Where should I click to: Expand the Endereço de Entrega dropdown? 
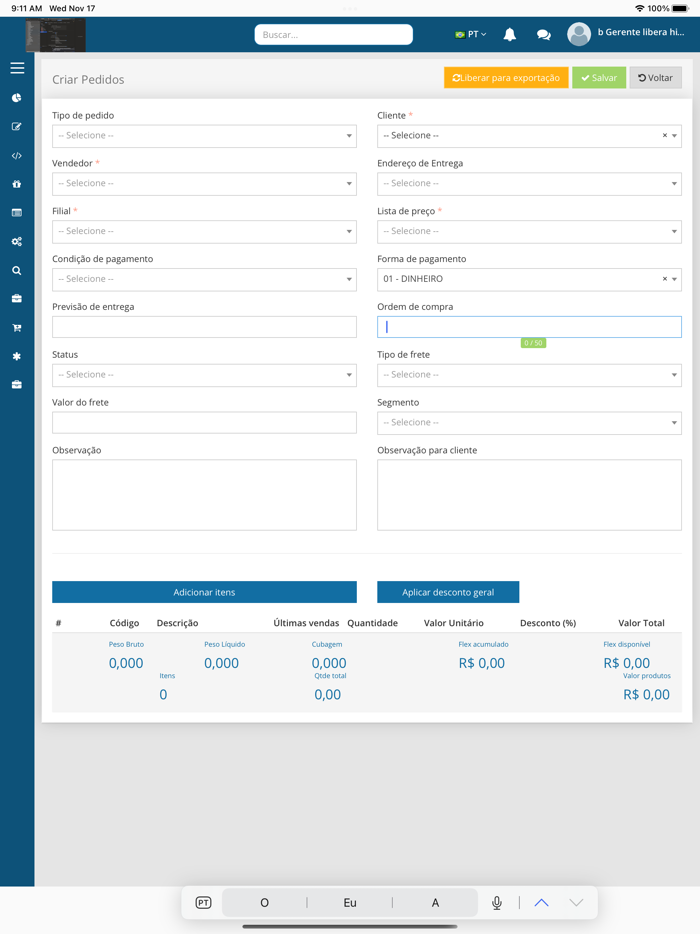coord(529,183)
